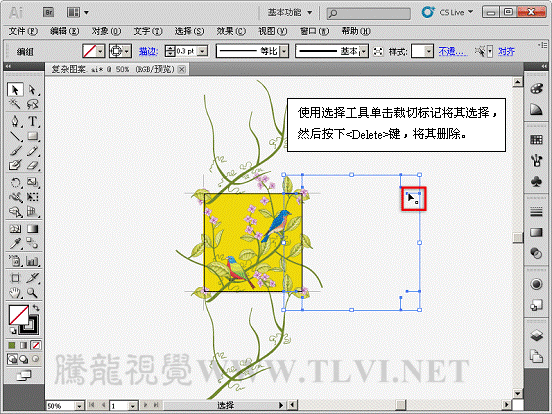
Task: Swap fill and stroke colors
Action: tap(36, 308)
